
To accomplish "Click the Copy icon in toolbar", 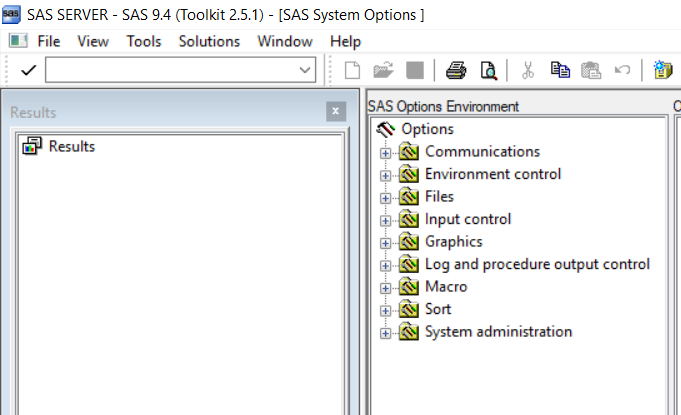I will pyautogui.click(x=560, y=70).
